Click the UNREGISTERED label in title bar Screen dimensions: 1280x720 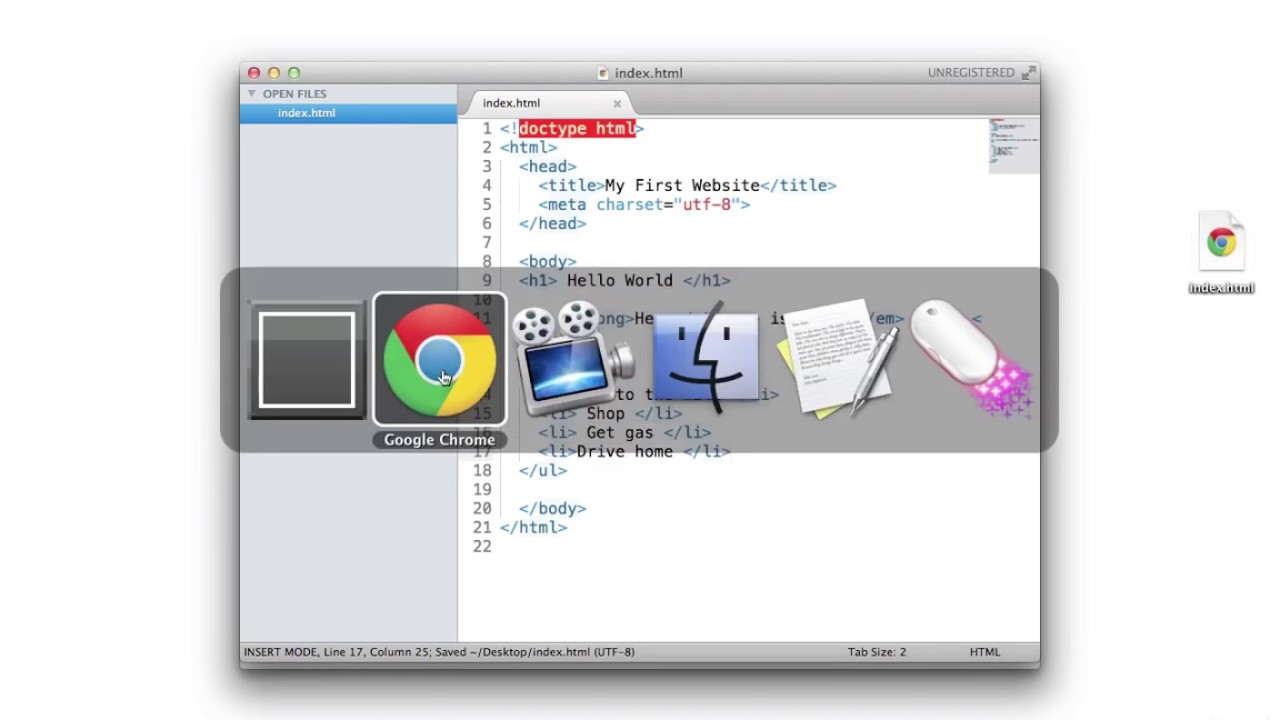coord(971,73)
